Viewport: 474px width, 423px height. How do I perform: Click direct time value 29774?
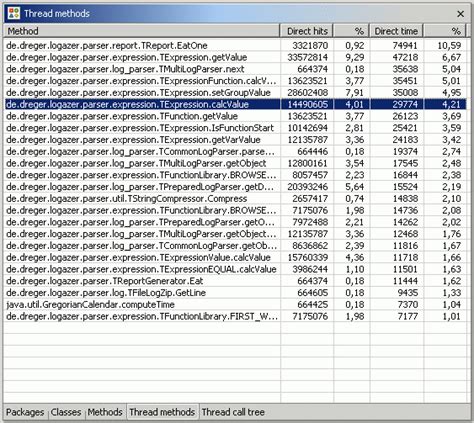click(405, 104)
